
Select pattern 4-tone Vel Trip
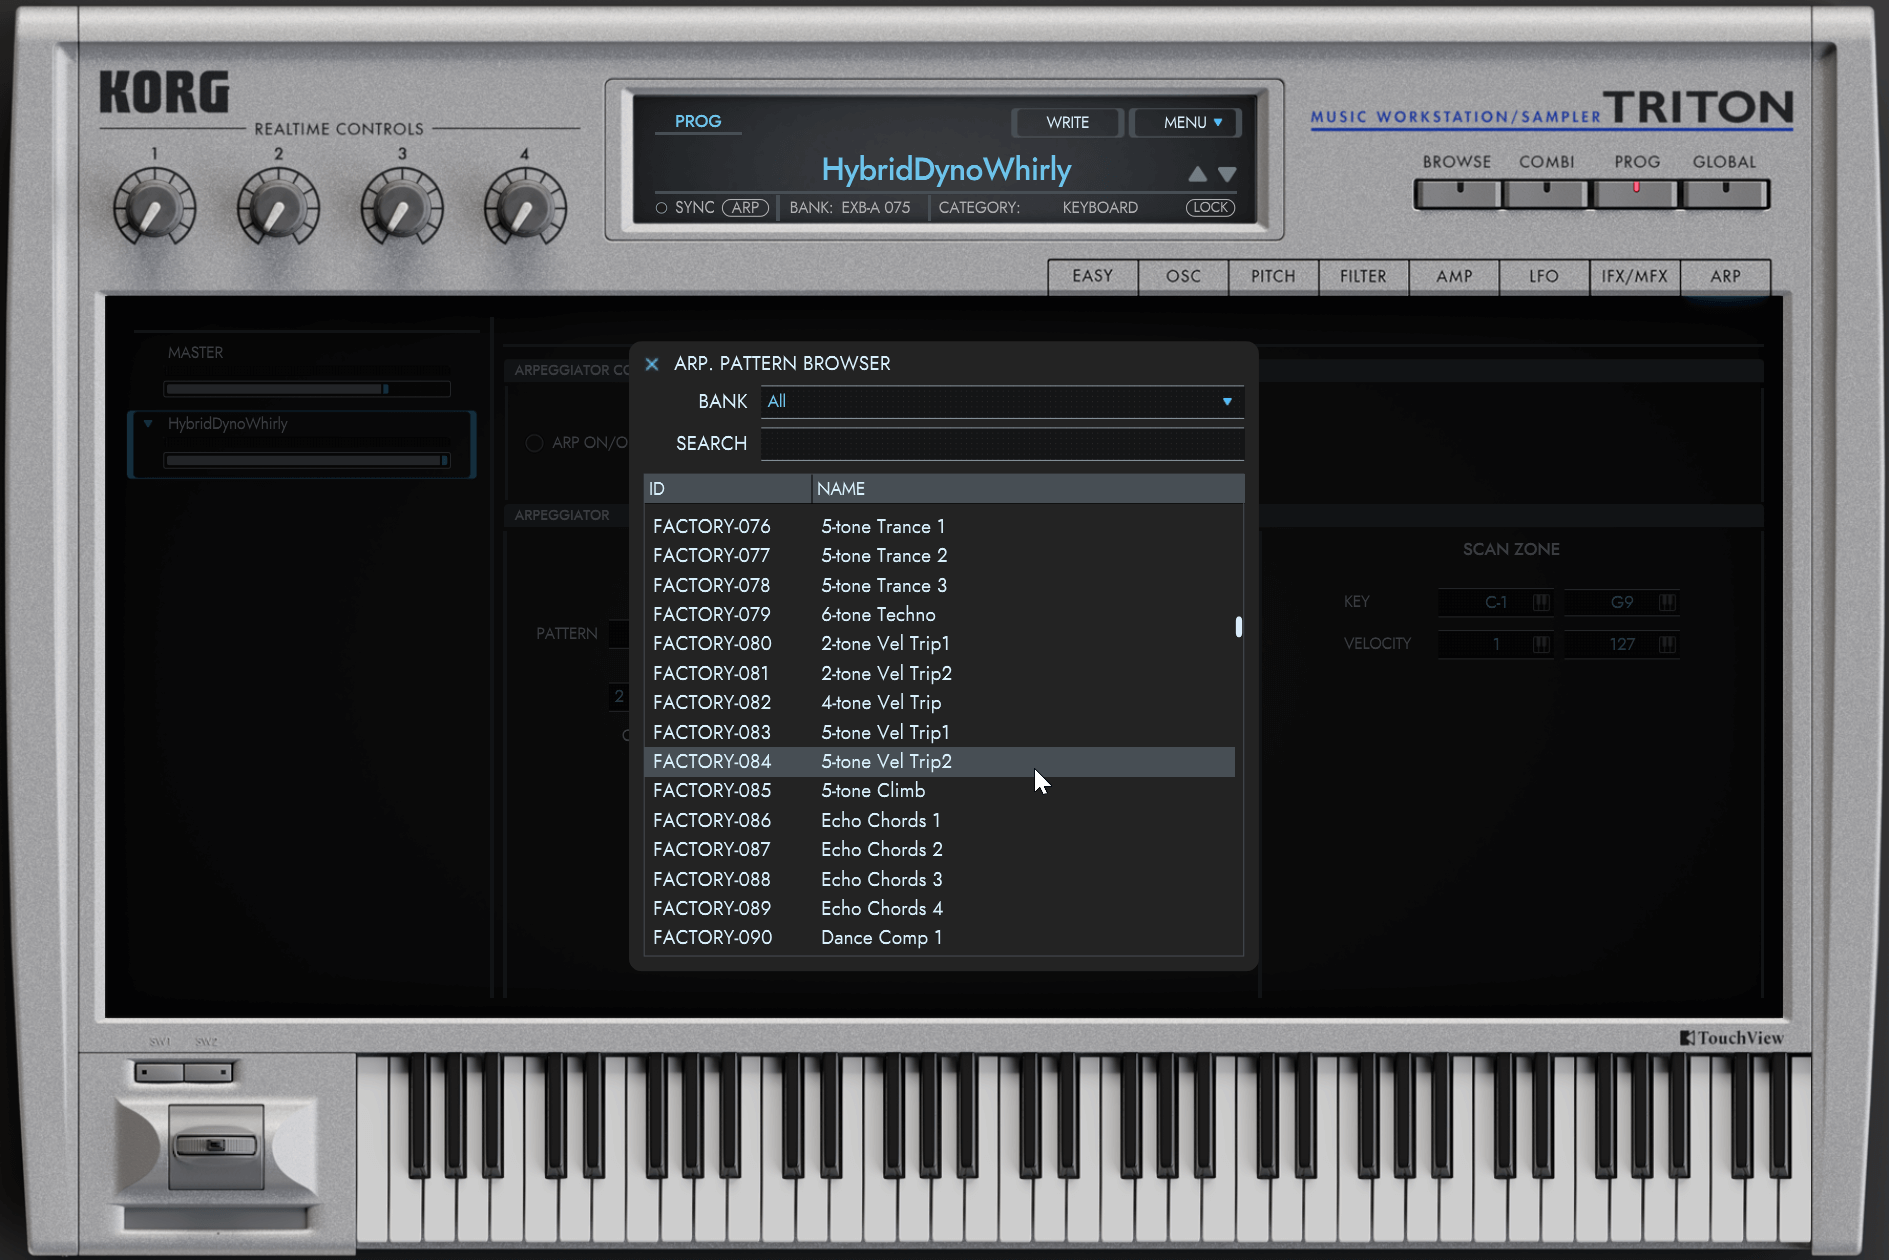[x=939, y=702]
